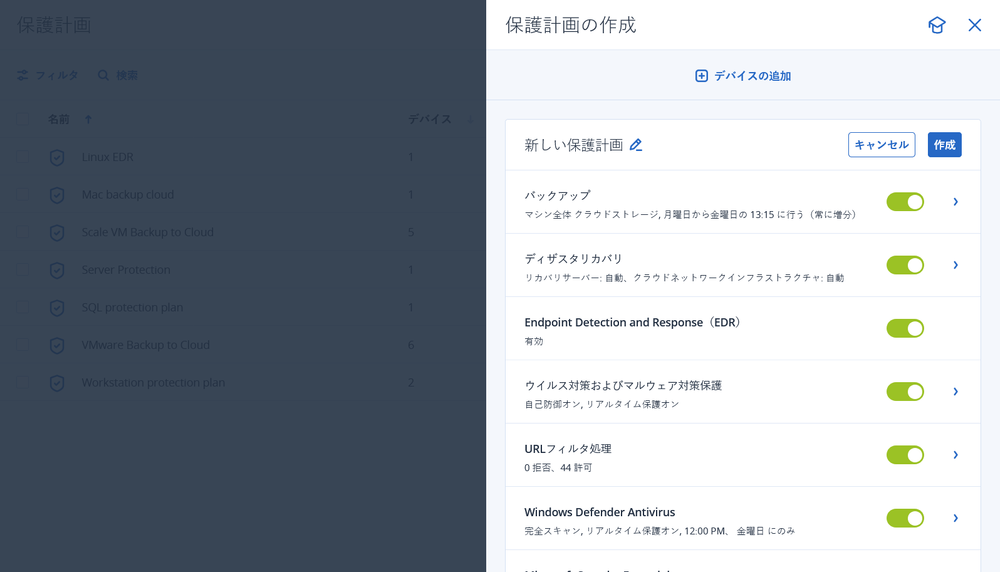The image size is (1000, 572).
Task: Click the 作成 button
Action: coord(945,145)
